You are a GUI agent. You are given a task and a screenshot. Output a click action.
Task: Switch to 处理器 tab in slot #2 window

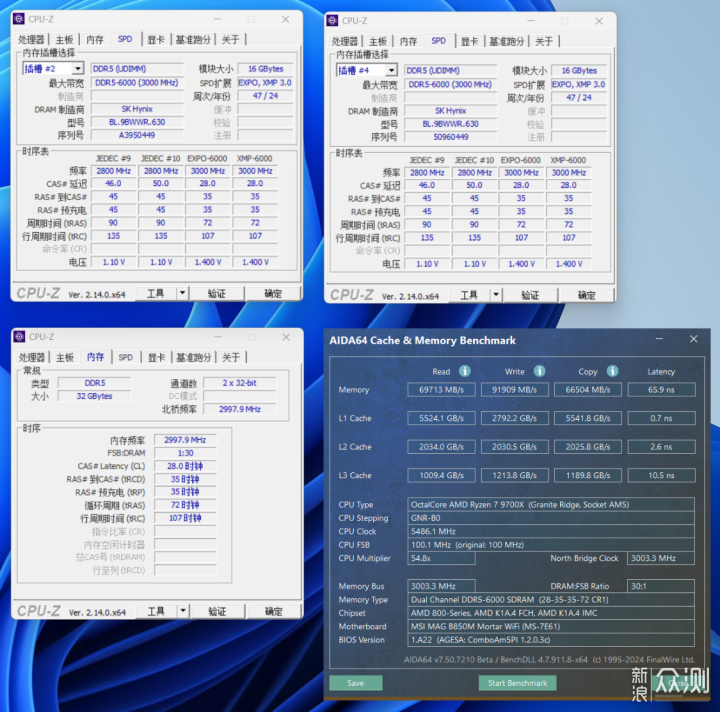(x=31, y=40)
